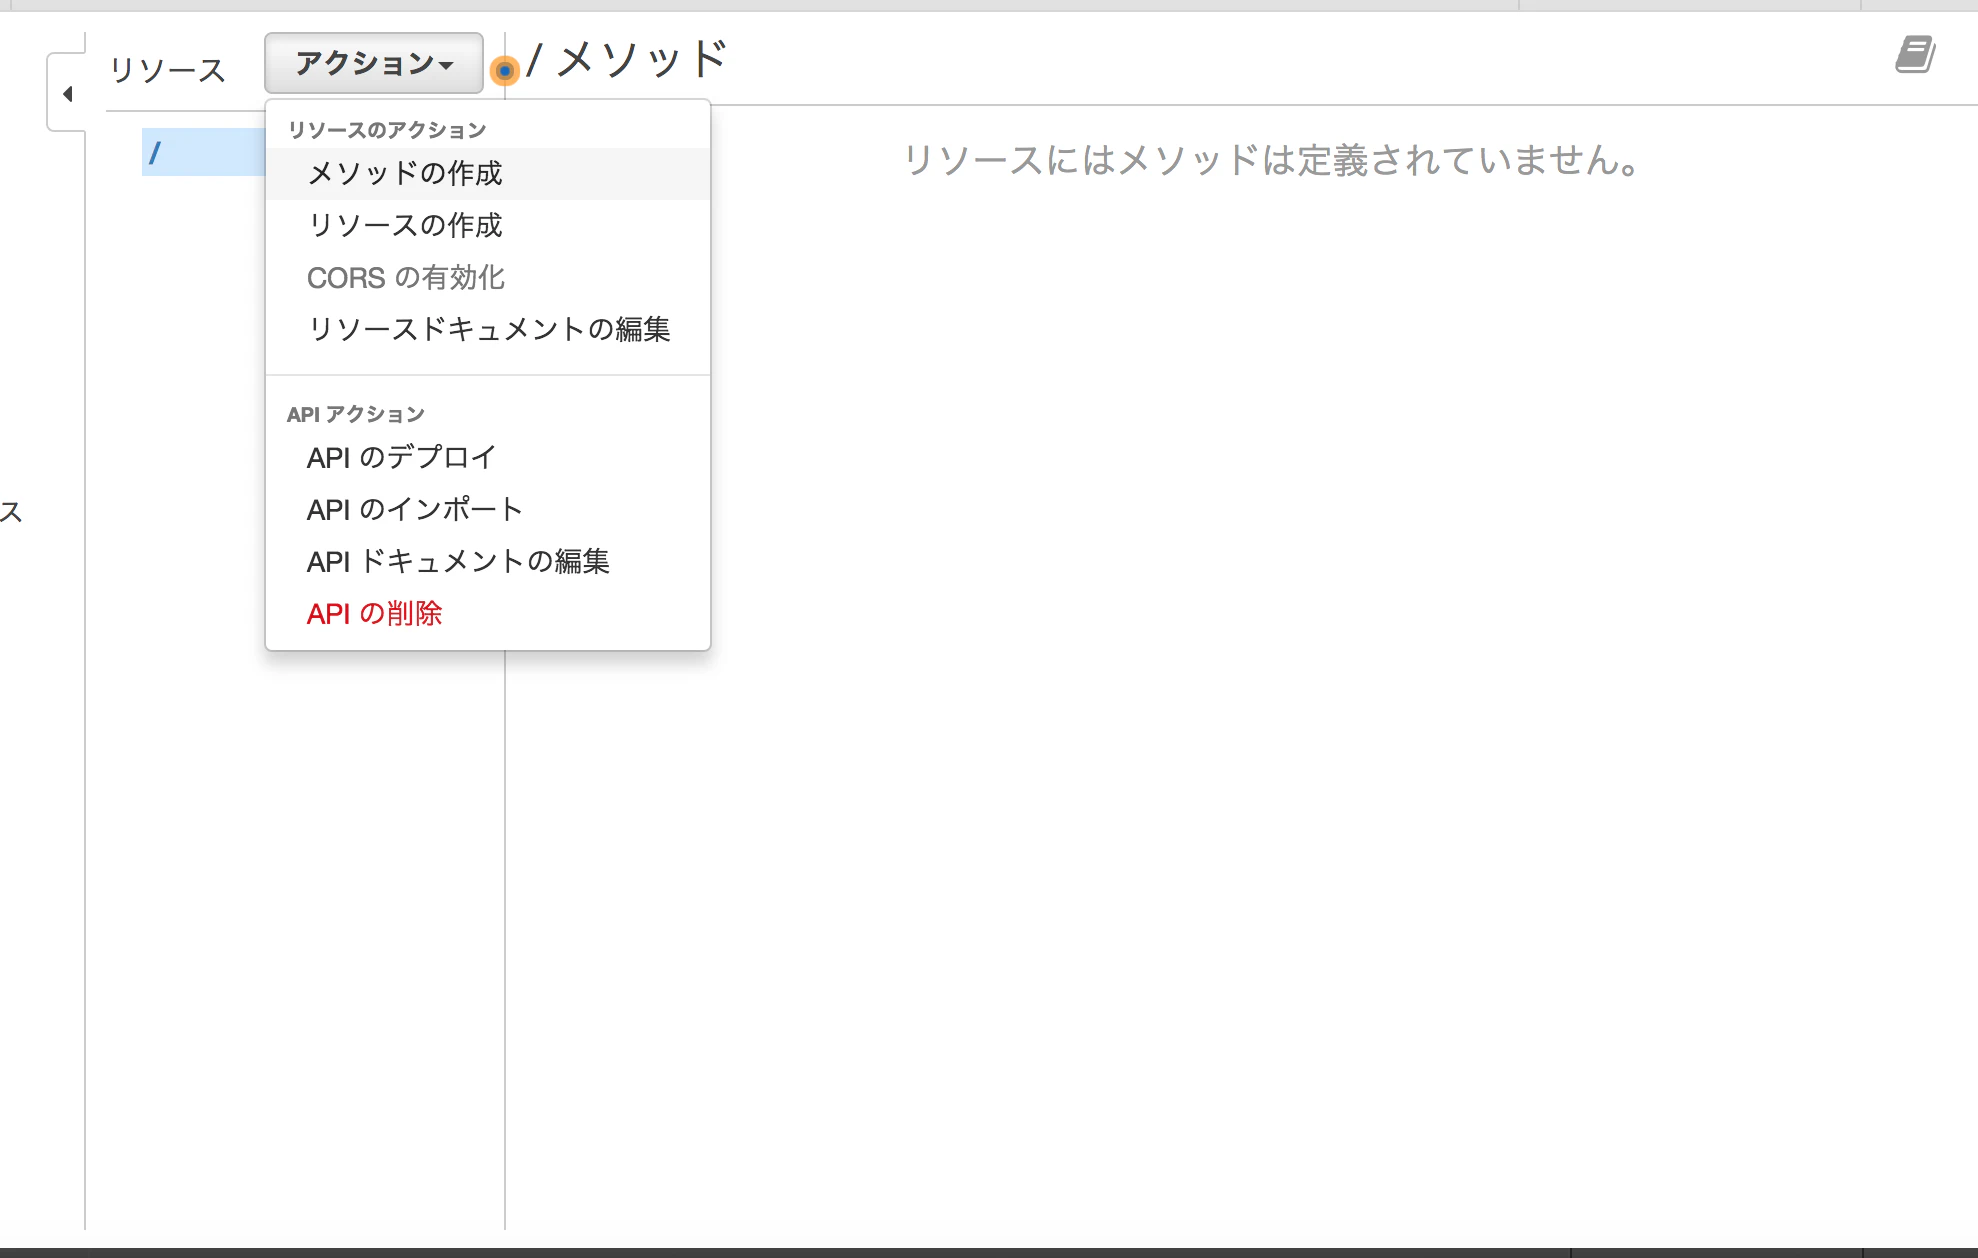Viewport: 1978px width, 1258px height.
Task: Click the リソースにはメソッドは定義されていません message
Action: [1271, 160]
